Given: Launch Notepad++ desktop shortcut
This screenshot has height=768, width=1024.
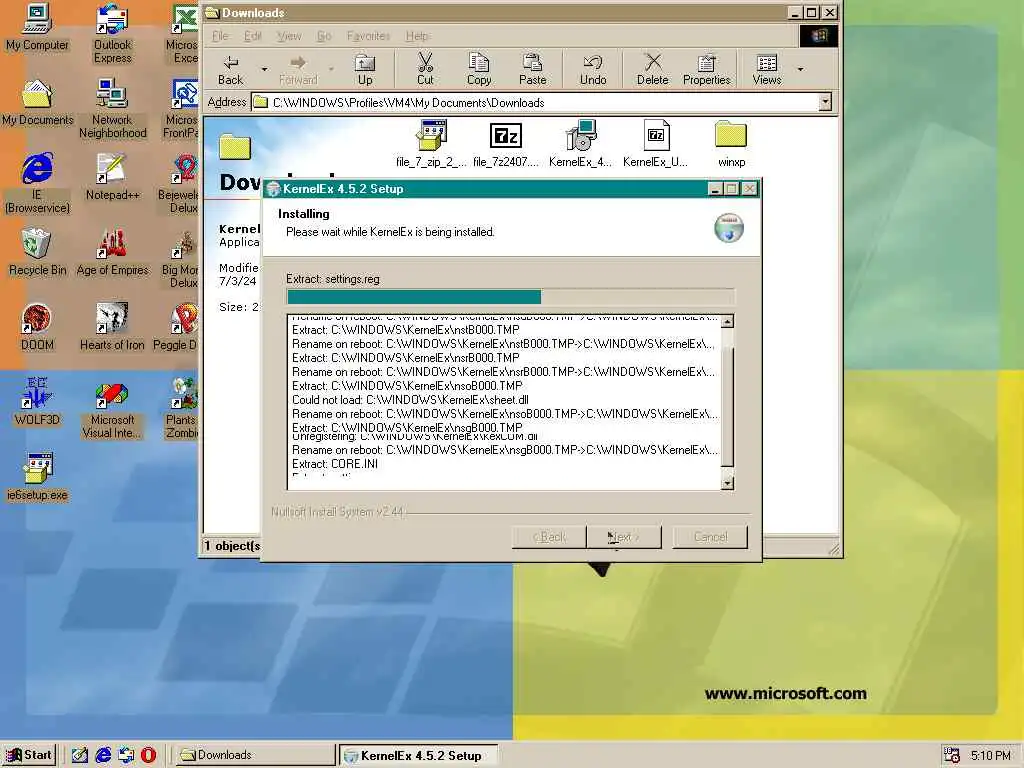Looking at the screenshot, I should coord(112,178).
